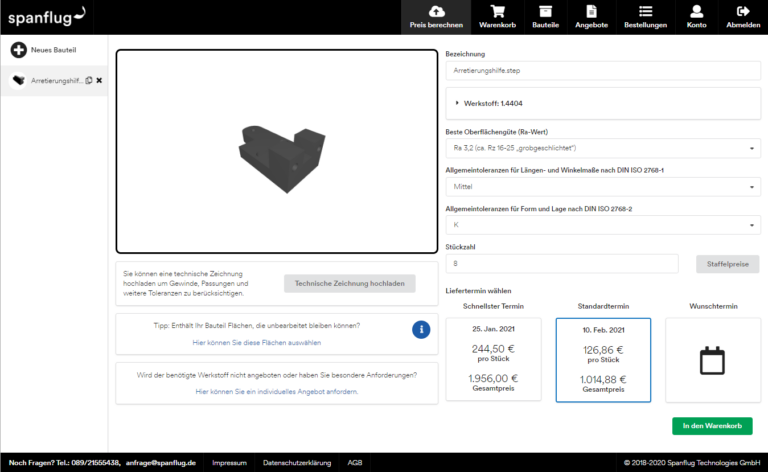Open the Bauteile section in the top navigation
This screenshot has height=472, width=768.
click(x=545, y=17)
